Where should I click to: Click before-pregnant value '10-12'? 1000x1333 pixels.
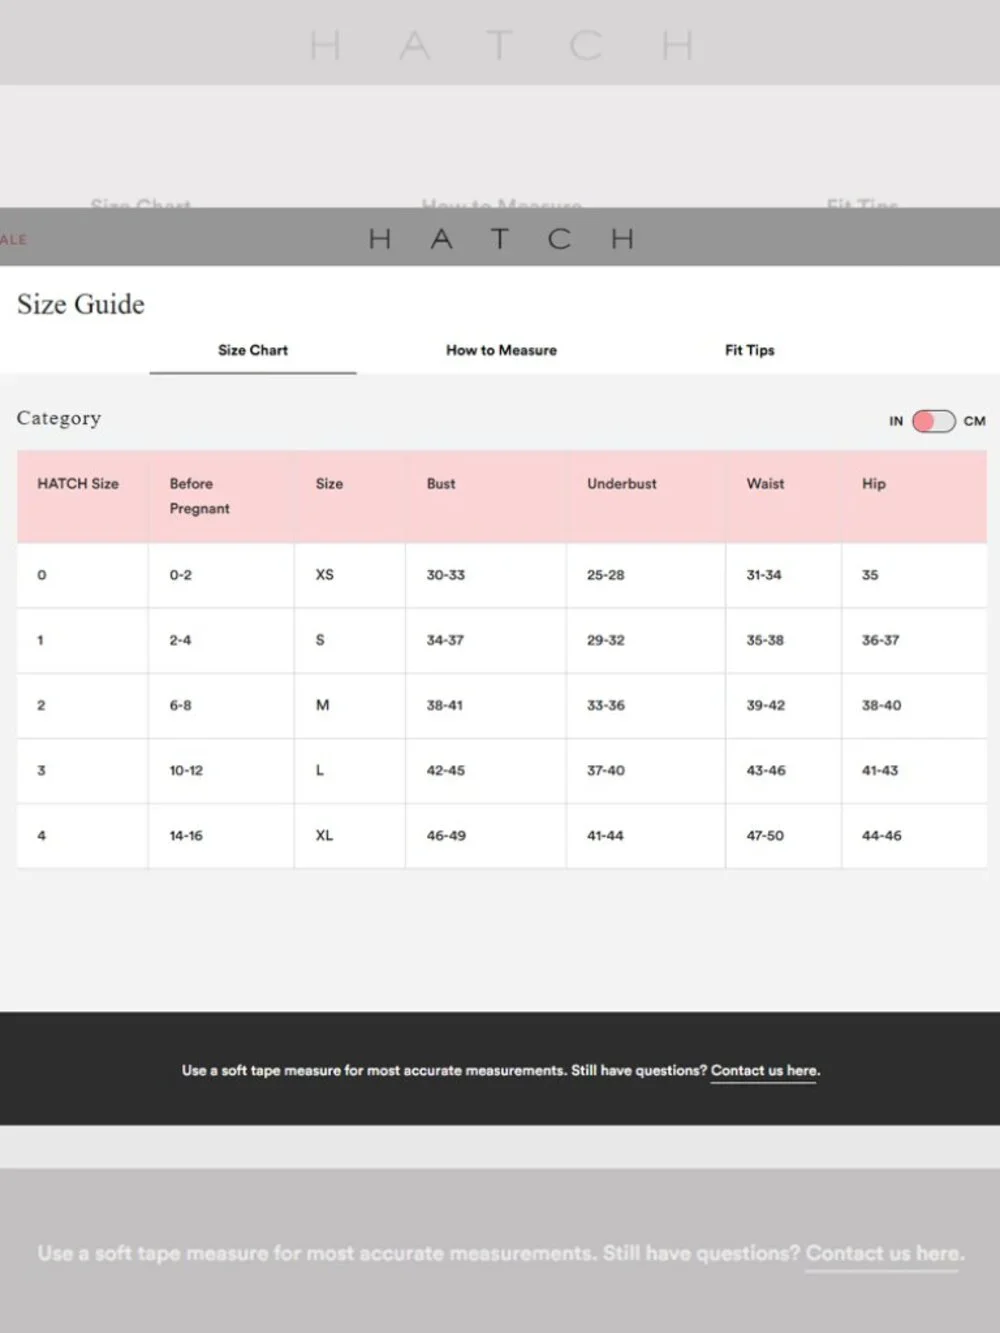pos(185,770)
